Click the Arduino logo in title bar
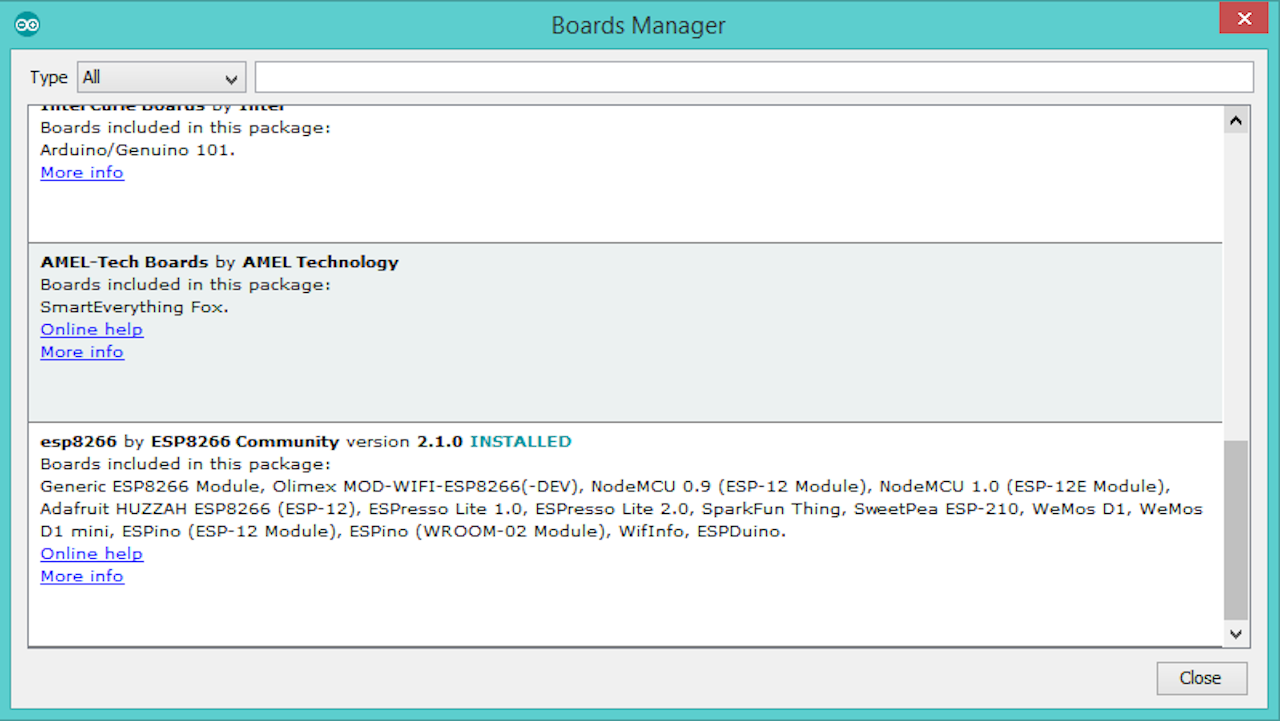 point(28,25)
